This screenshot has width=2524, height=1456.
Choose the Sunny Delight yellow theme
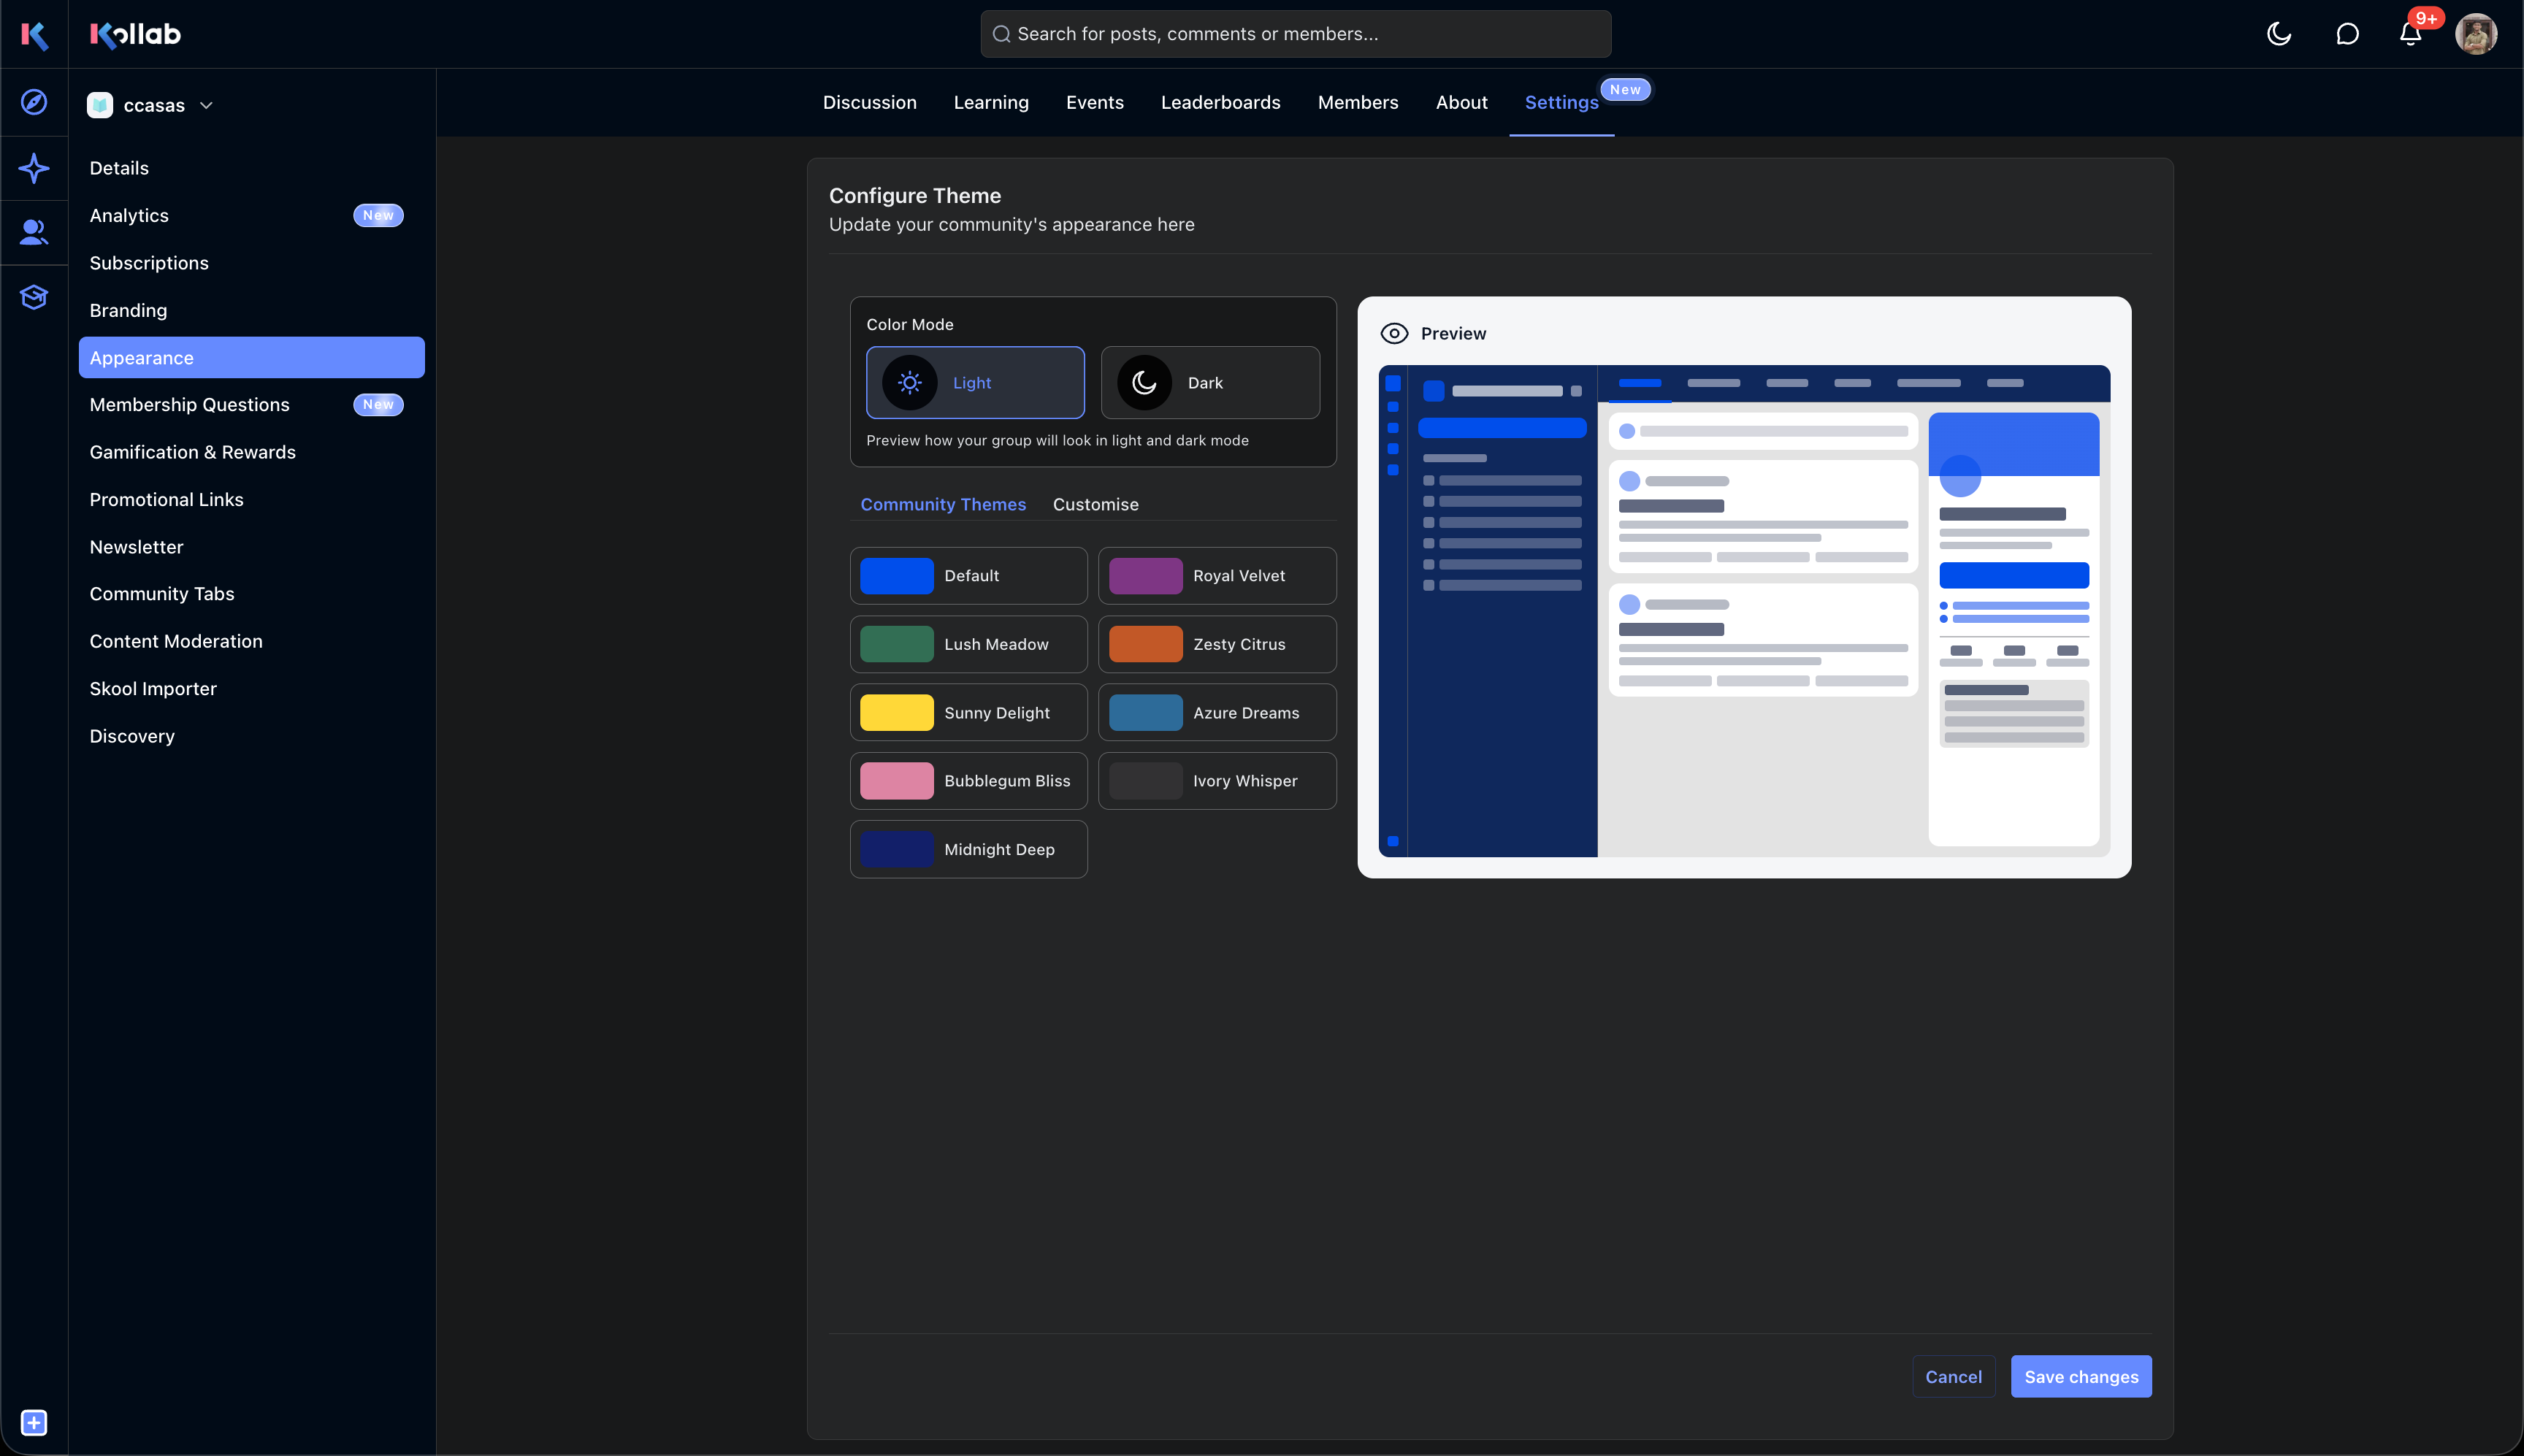[x=968, y=712]
